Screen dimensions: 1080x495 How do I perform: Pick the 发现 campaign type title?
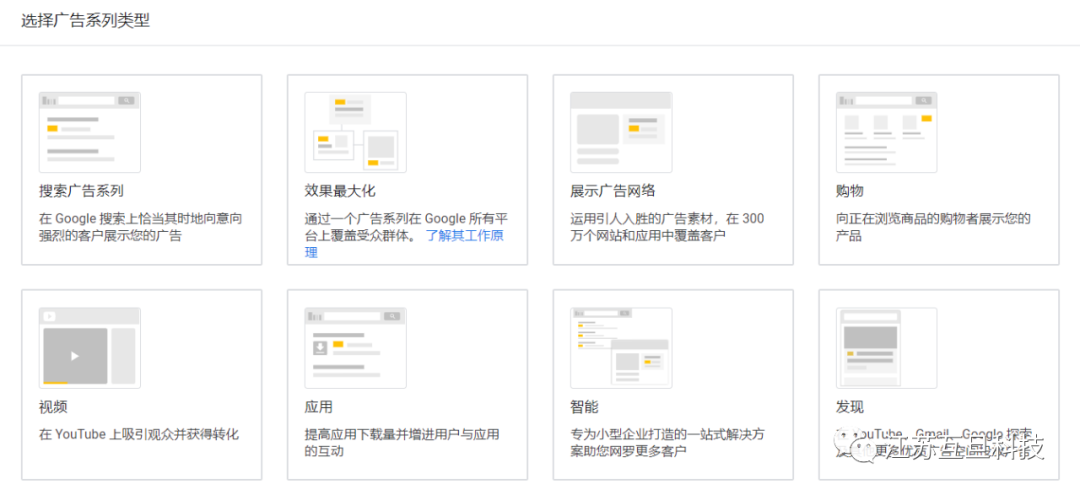coord(850,407)
